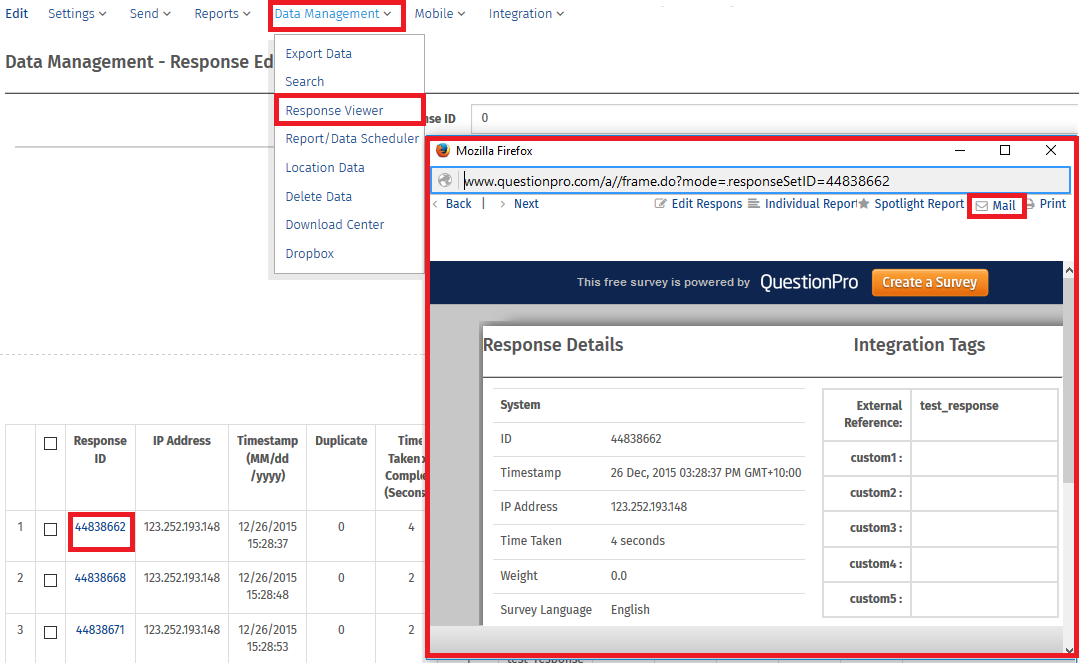This screenshot has height=663, width=1079.
Task: Open the Settings dropdown menu
Action: 77,14
